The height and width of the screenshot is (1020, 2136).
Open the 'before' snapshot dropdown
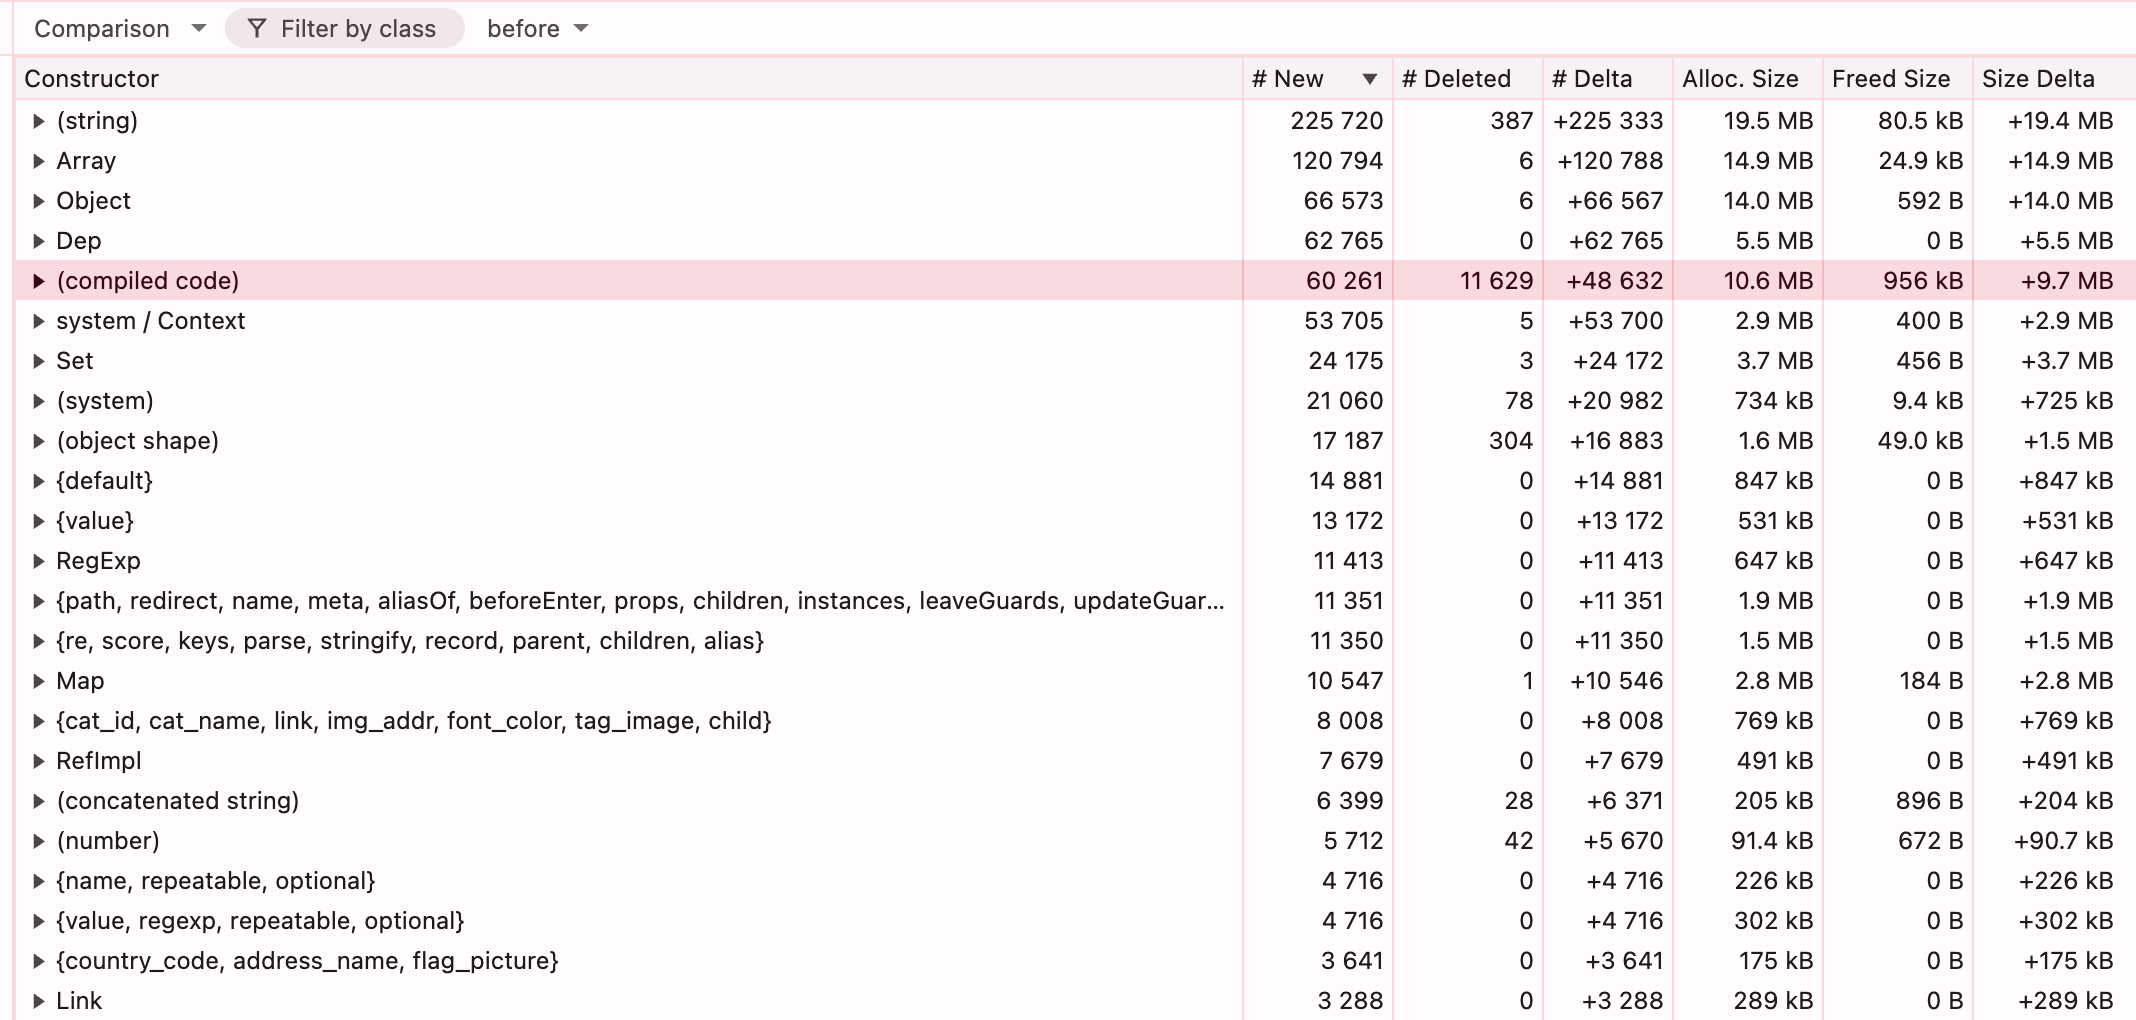537,29
